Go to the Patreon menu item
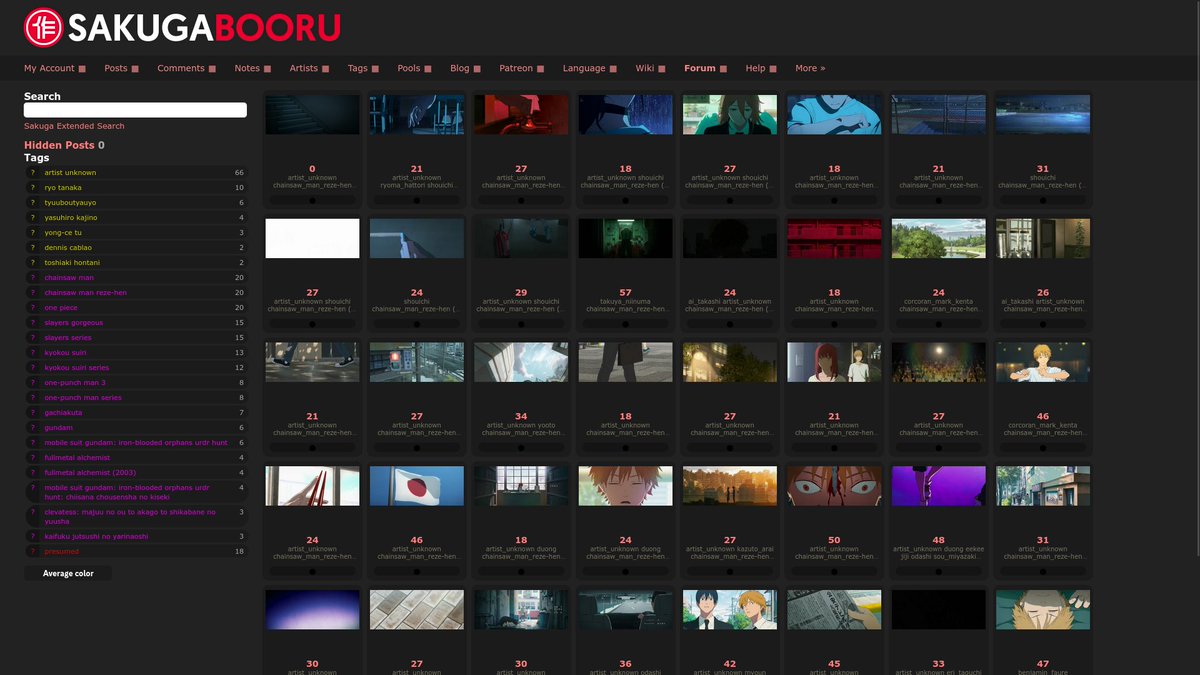1200x675 pixels. tap(516, 69)
